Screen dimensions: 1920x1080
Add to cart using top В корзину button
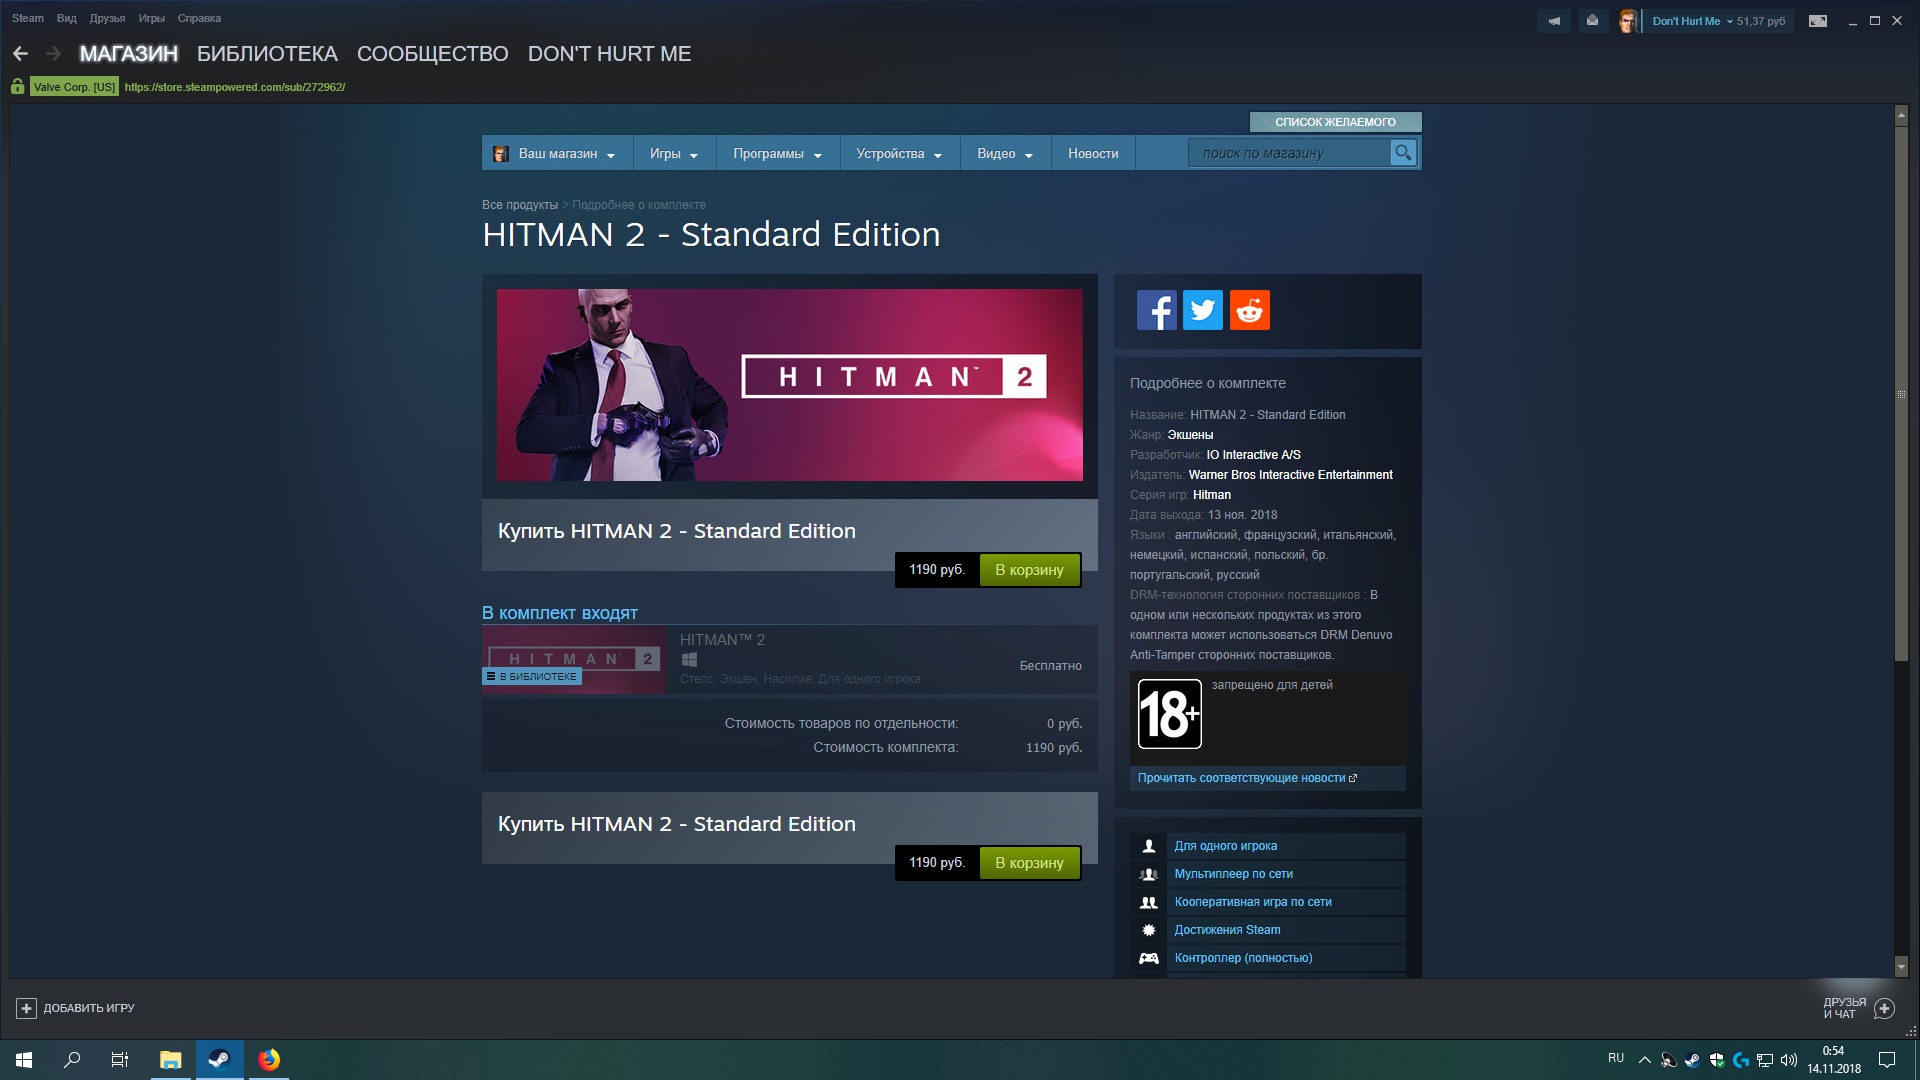click(x=1029, y=570)
